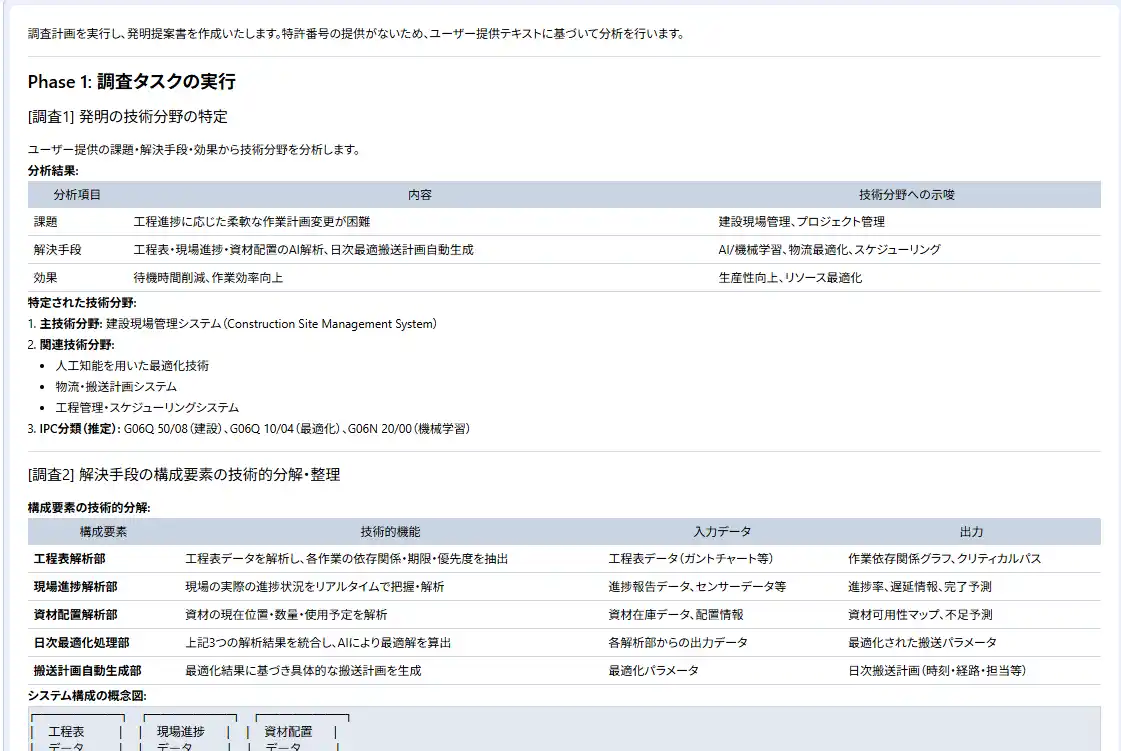Click the "Phase 1: 調査タスクの実行" heading
The width and height of the screenshot is (1121, 751).
coord(131,82)
